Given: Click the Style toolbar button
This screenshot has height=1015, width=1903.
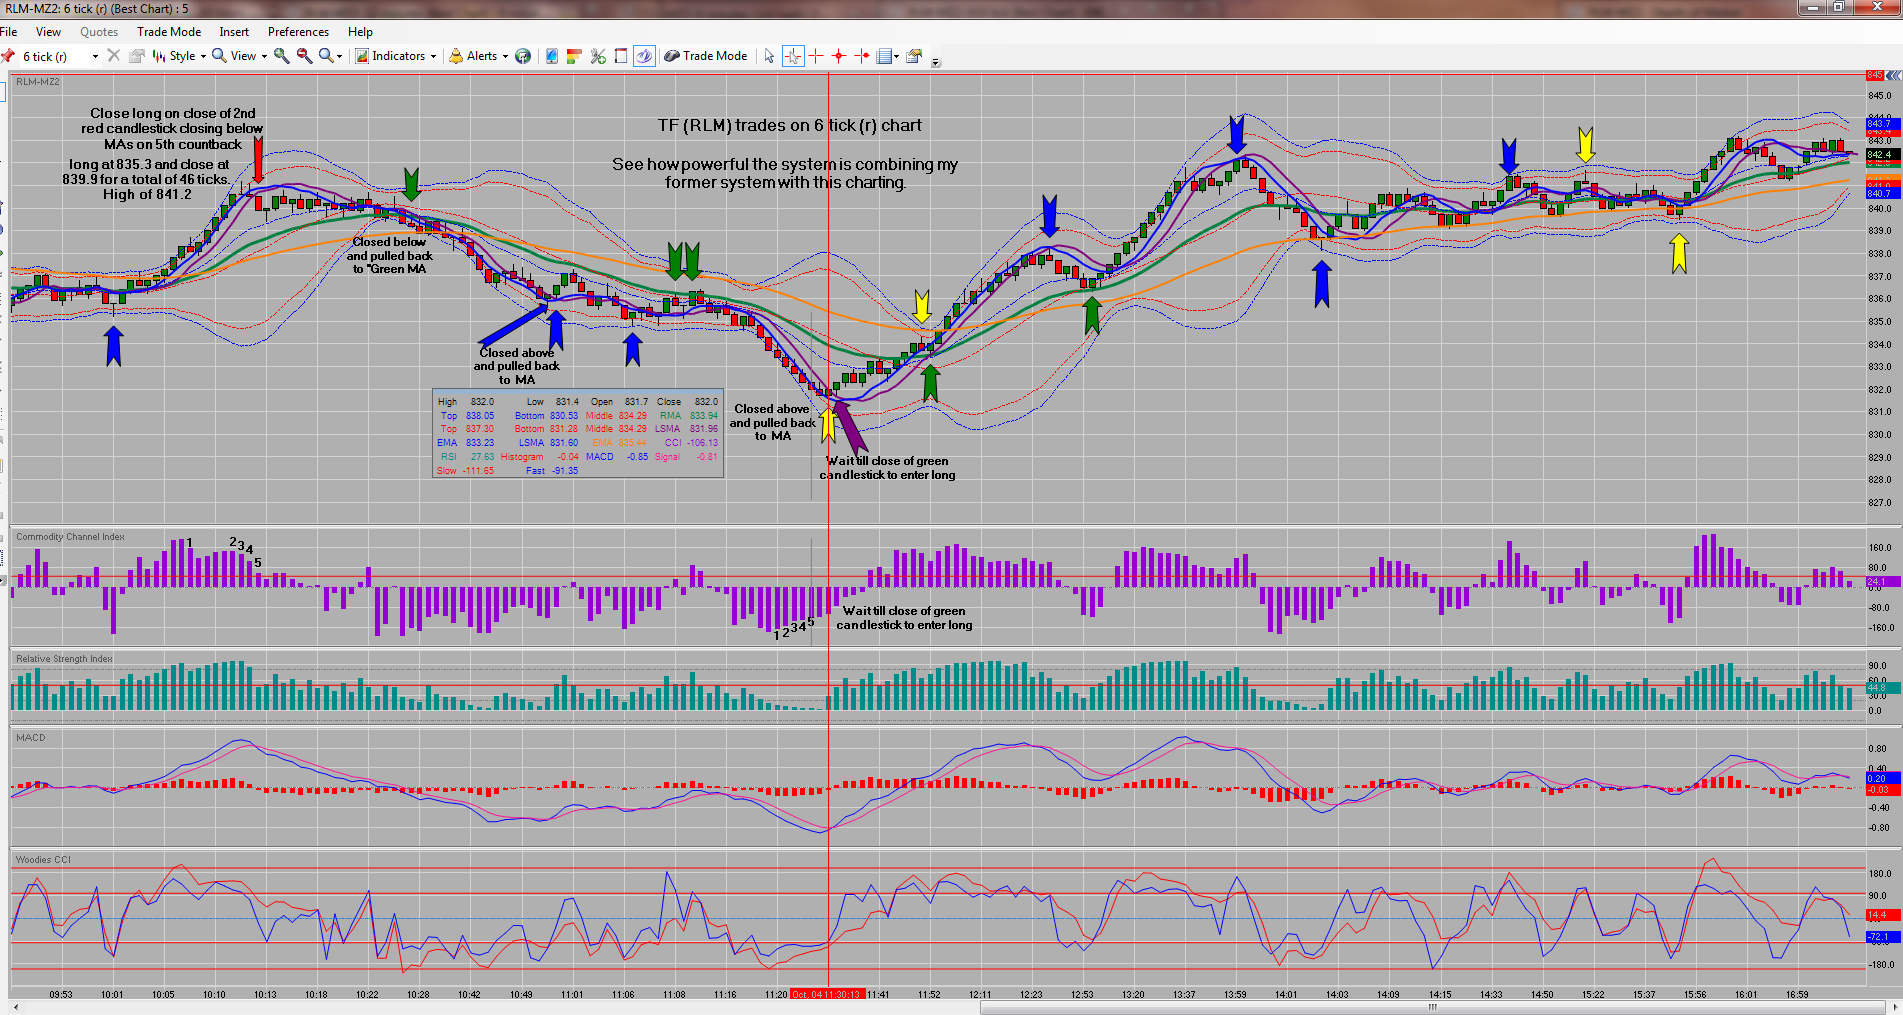Looking at the screenshot, I should 179,56.
